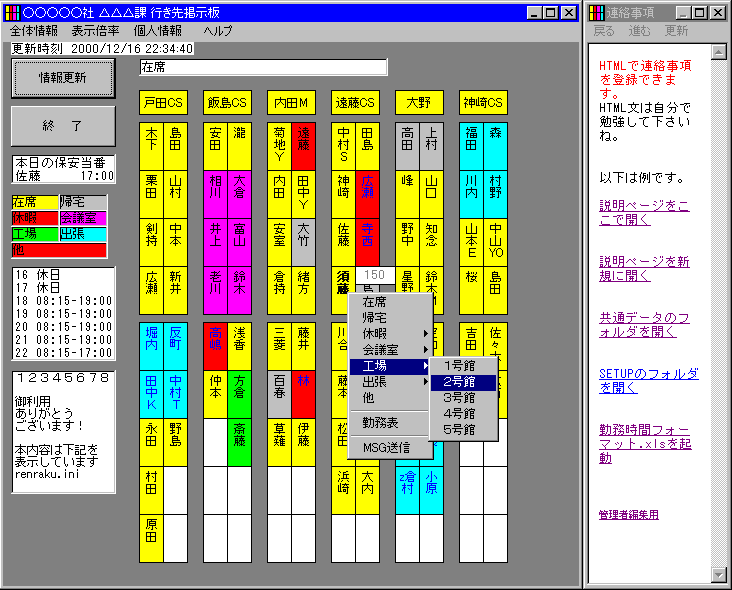Click the 飯島CS group header
The width and height of the screenshot is (732, 590).
[227, 103]
